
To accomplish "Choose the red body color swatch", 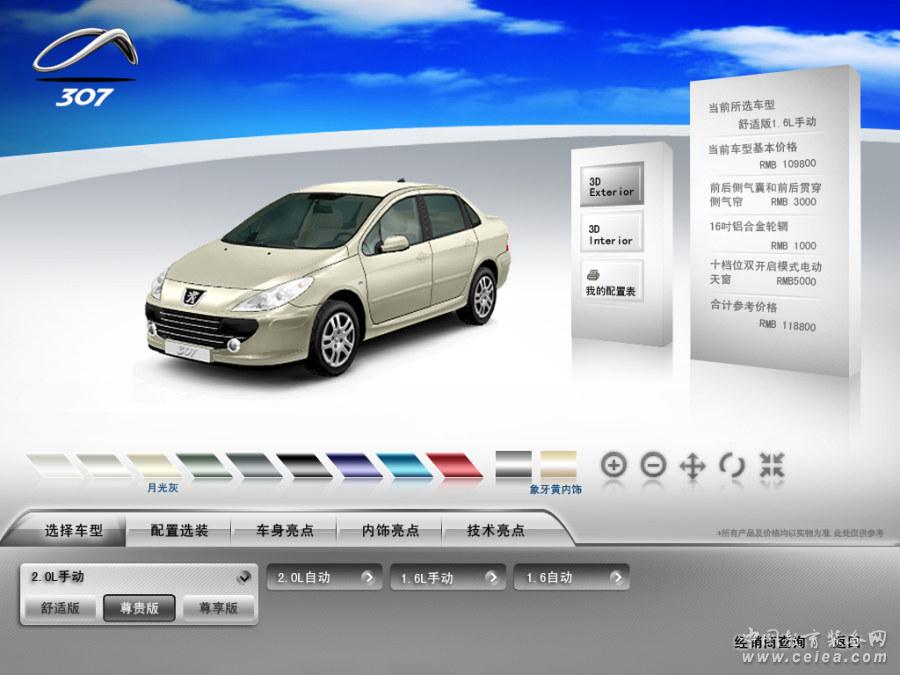I will [454, 465].
